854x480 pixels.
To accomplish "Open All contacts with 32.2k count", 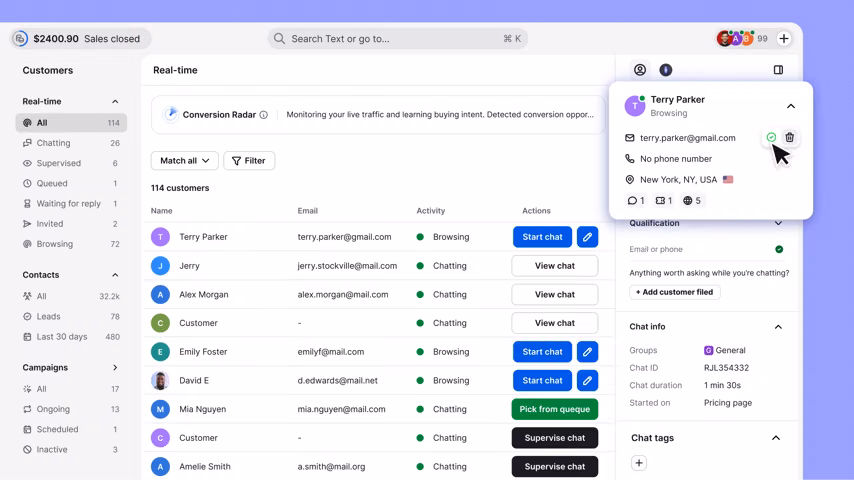I will [71, 296].
